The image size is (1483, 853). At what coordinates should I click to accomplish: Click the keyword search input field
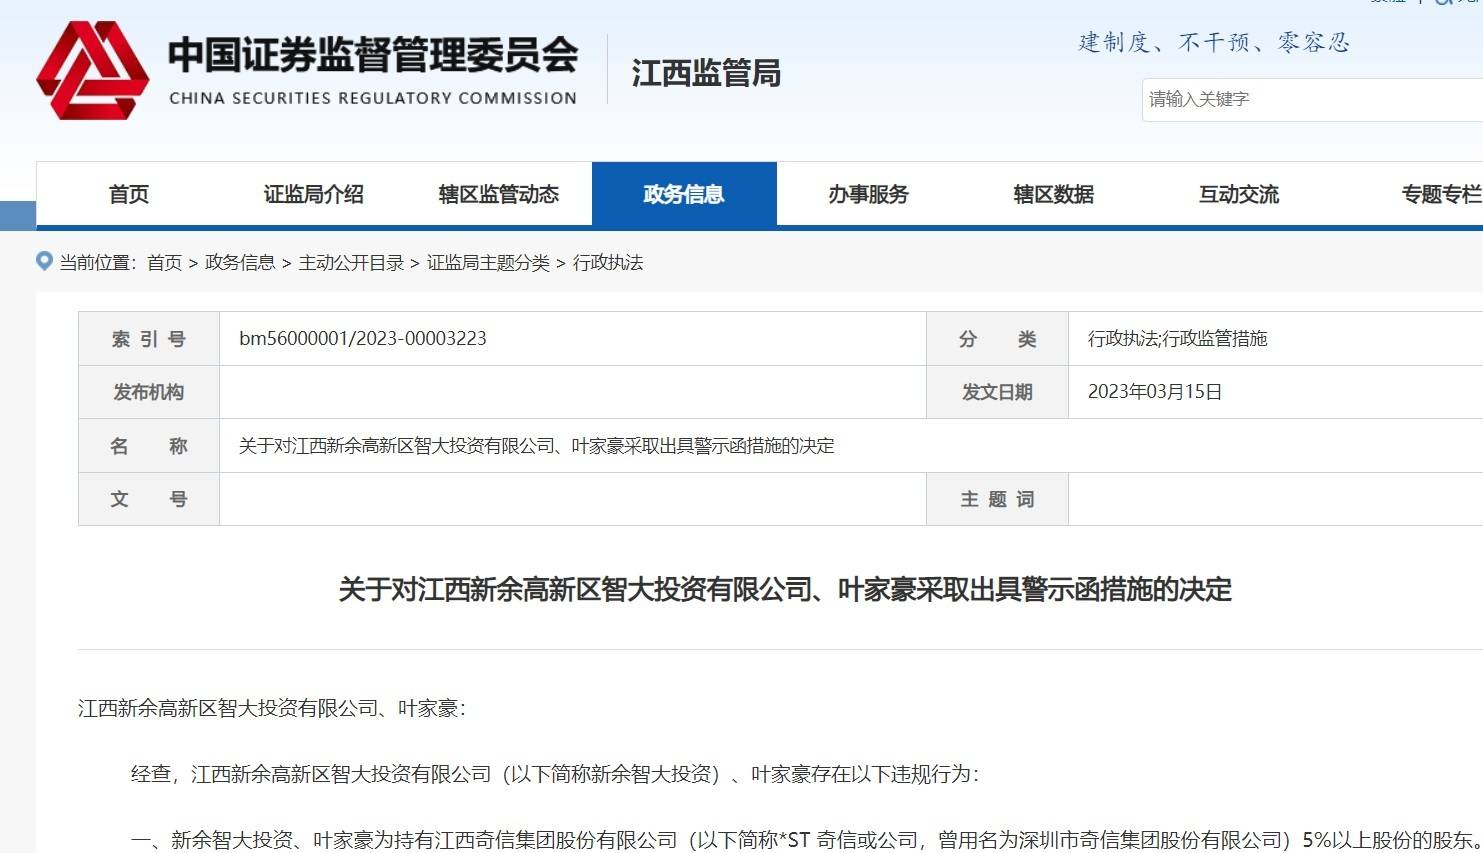pyautogui.click(x=1310, y=100)
